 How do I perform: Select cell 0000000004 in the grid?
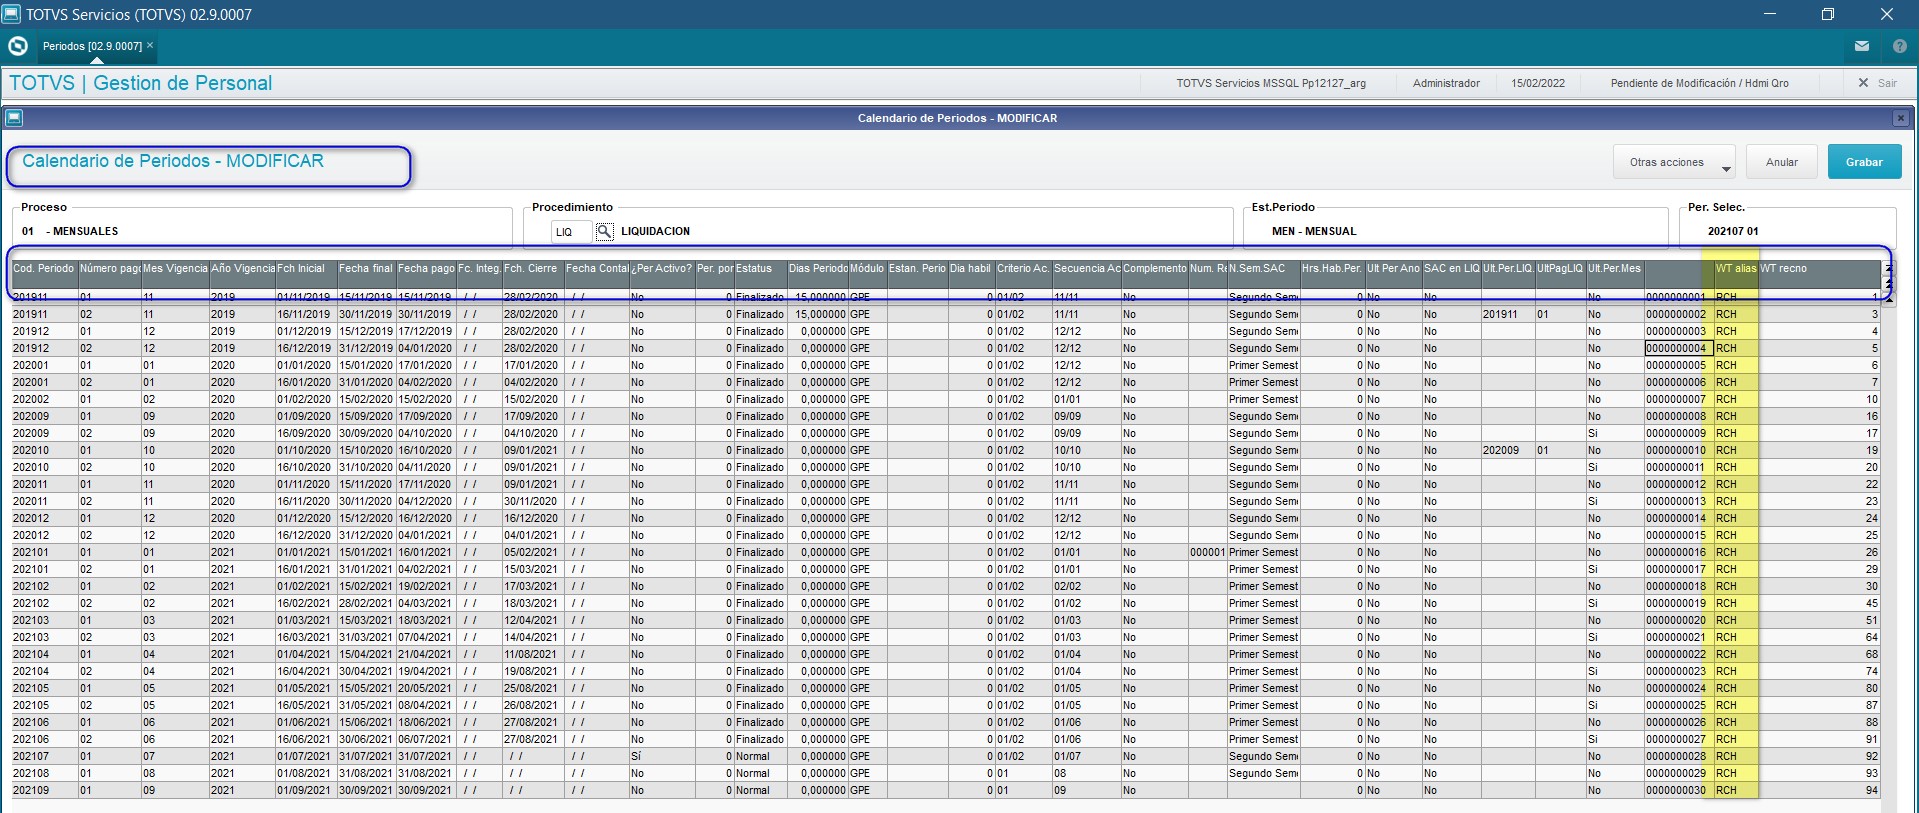click(1679, 348)
